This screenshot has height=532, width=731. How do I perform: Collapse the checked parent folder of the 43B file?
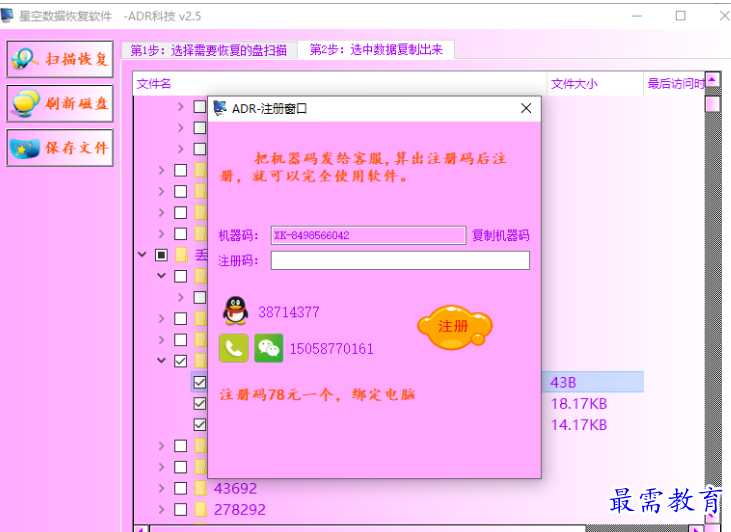click(161, 360)
